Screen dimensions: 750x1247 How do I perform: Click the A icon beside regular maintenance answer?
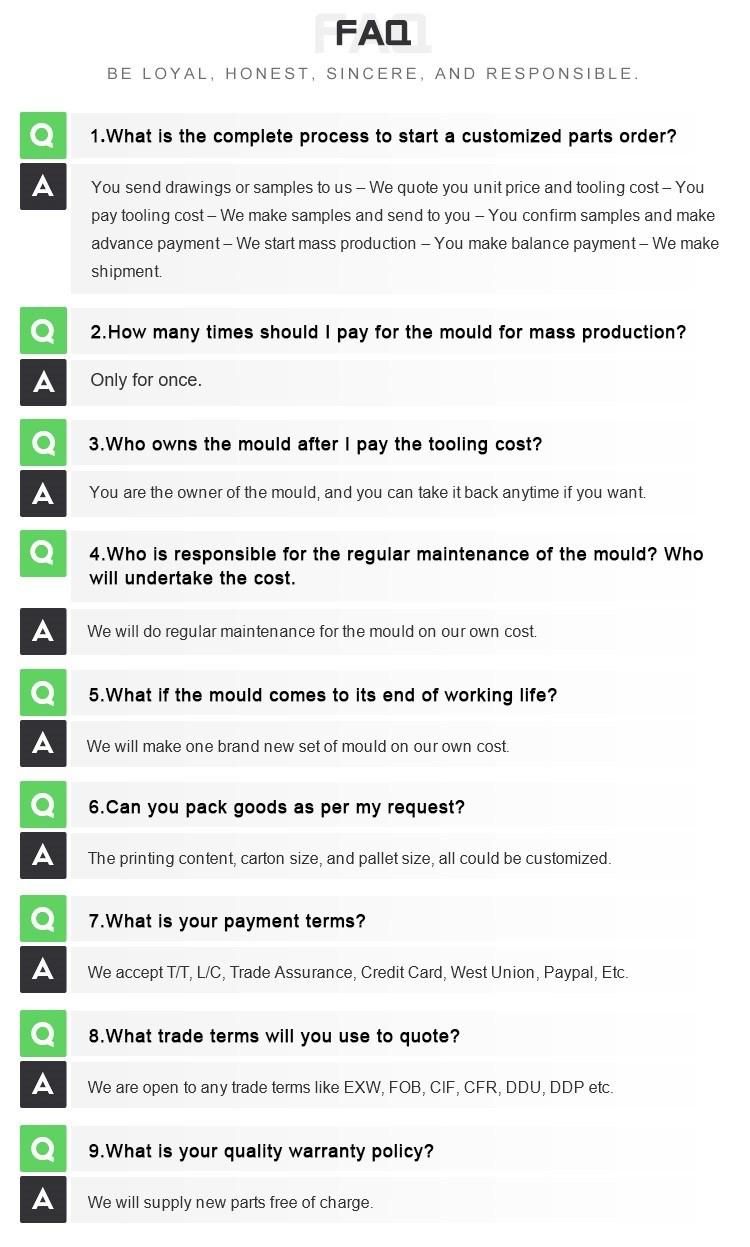pyautogui.click(x=43, y=631)
